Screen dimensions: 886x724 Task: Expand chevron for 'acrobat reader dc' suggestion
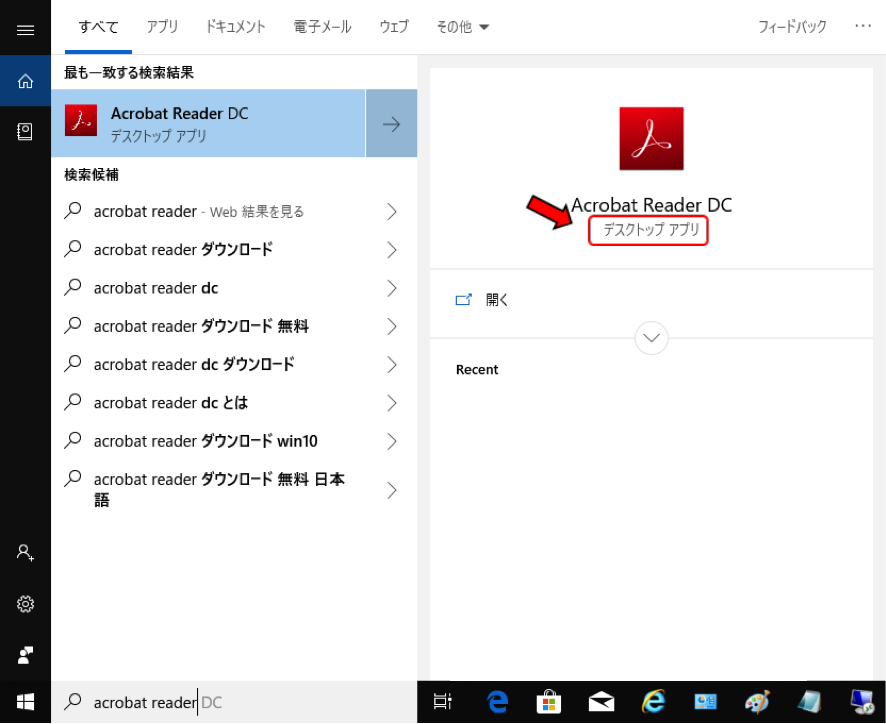pos(392,289)
